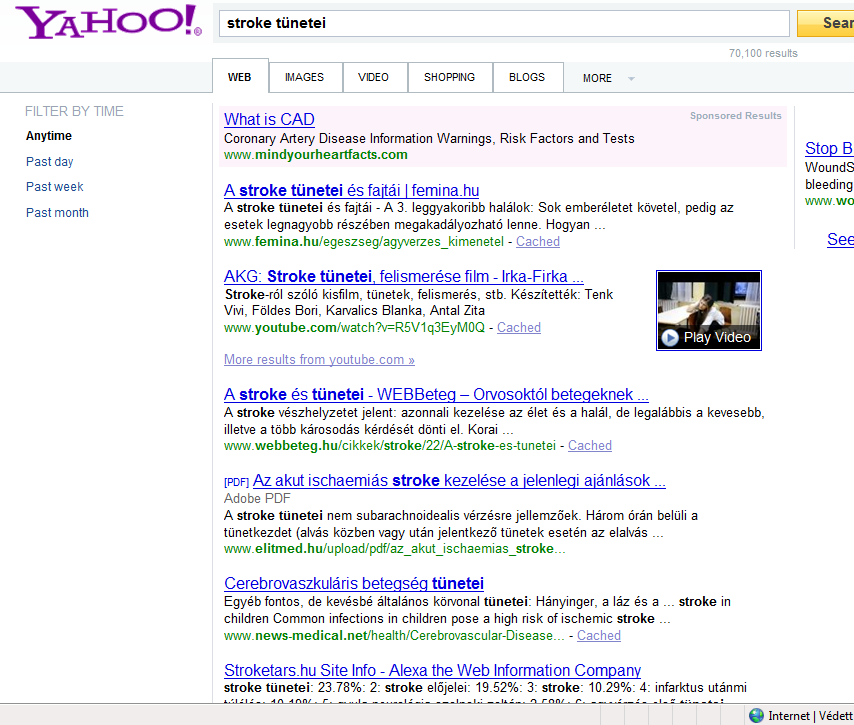Screen dimensions: 854x725
Task: Open the VIDEO tab
Action: tap(374, 77)
